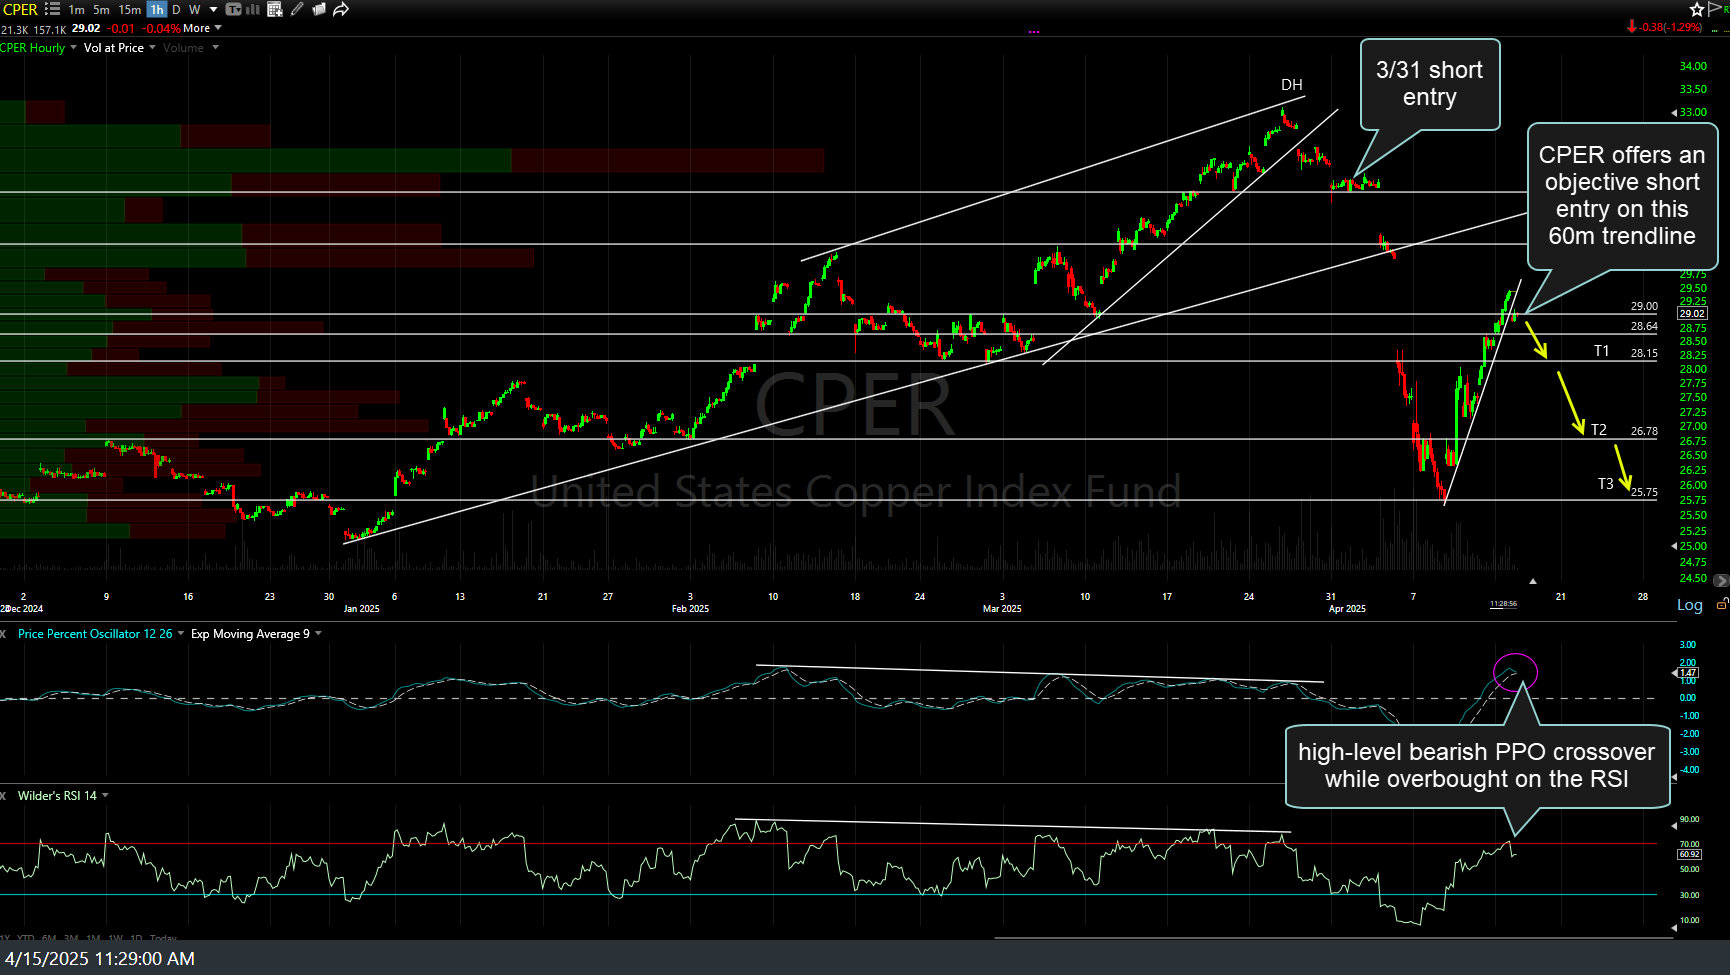Viewport: 1730px width, 975px height.
Task: Select the Weekly (W) timeframe
Action: tap(195, 9)
